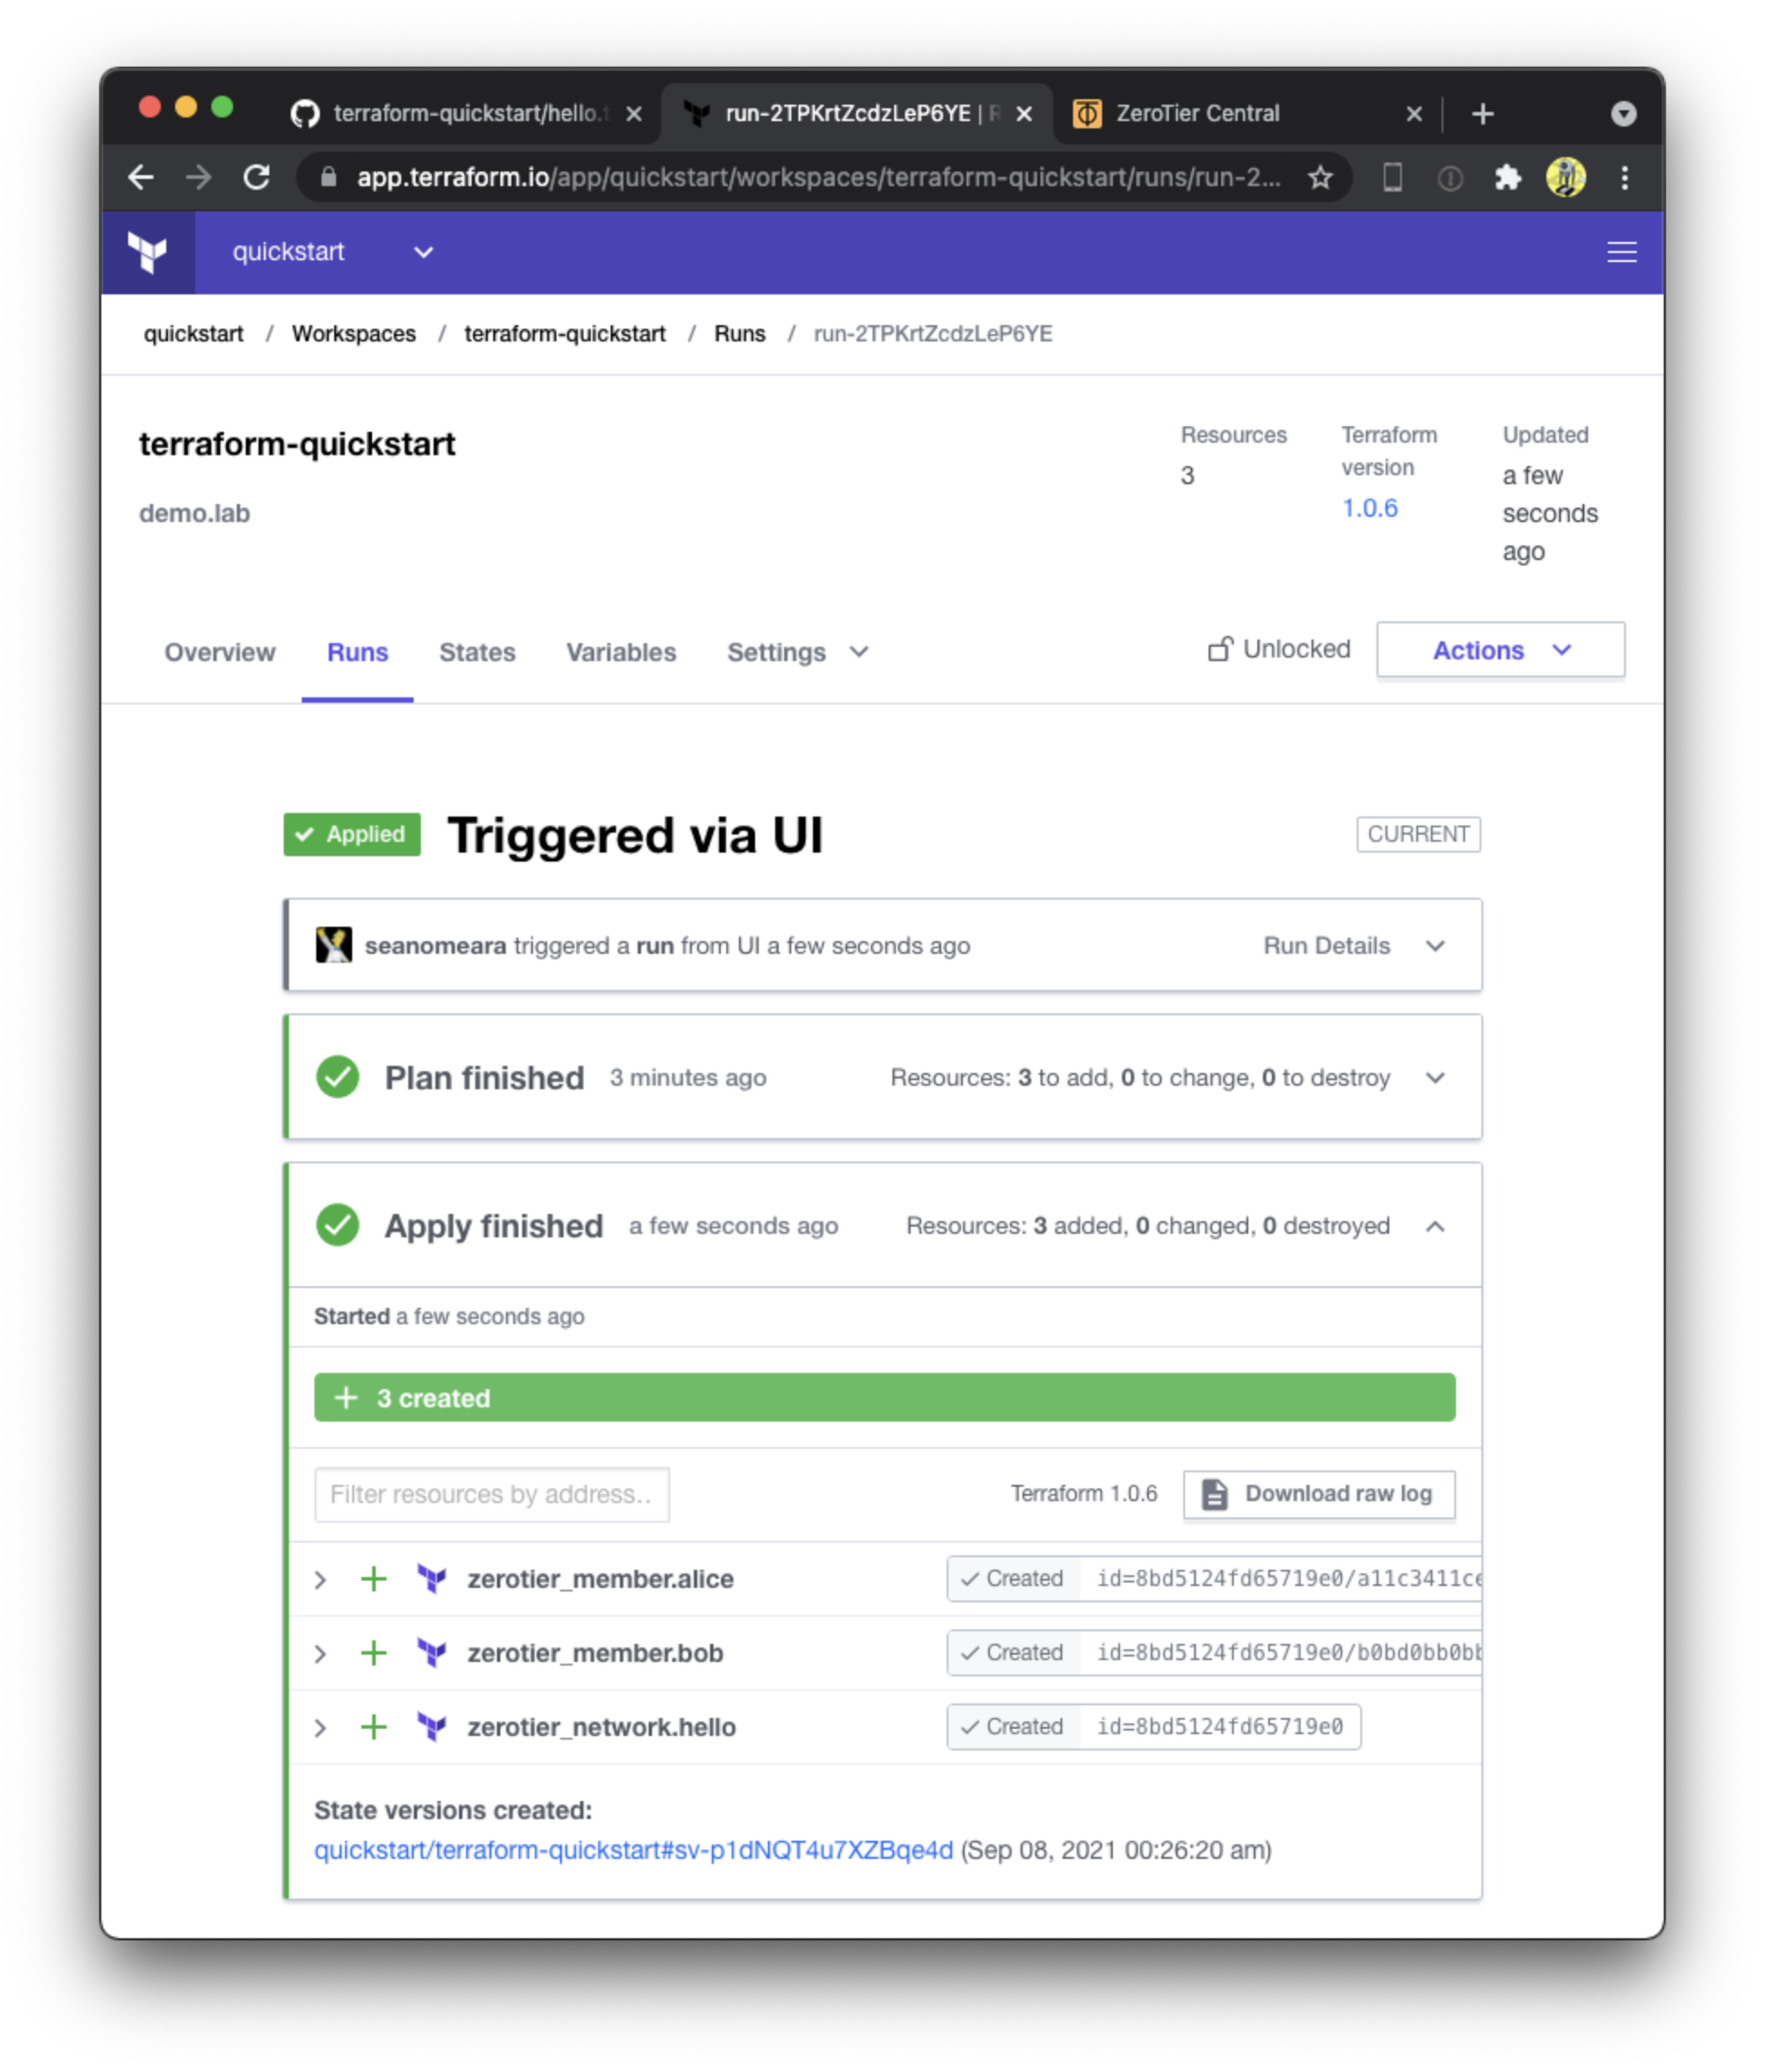Expand the zerotier_member.alice resource row
The image size is (1765, 2072).
tap(321, 1579)
